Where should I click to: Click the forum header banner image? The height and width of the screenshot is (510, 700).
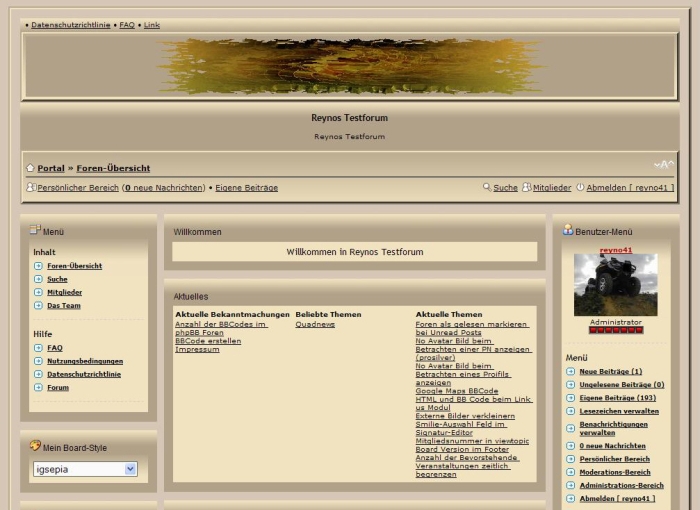coord(349,66)
